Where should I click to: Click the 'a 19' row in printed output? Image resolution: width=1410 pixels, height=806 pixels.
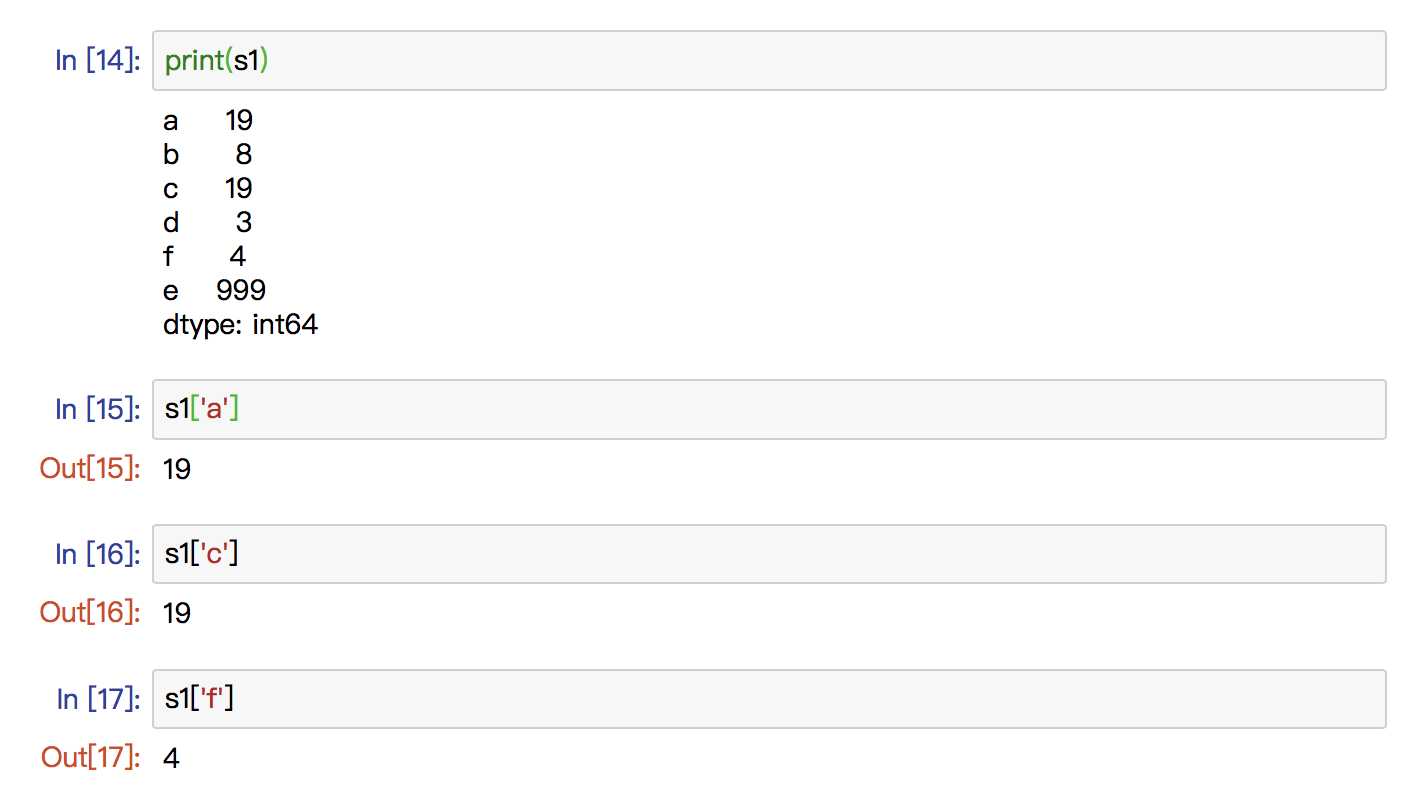(x=208, y=121)
